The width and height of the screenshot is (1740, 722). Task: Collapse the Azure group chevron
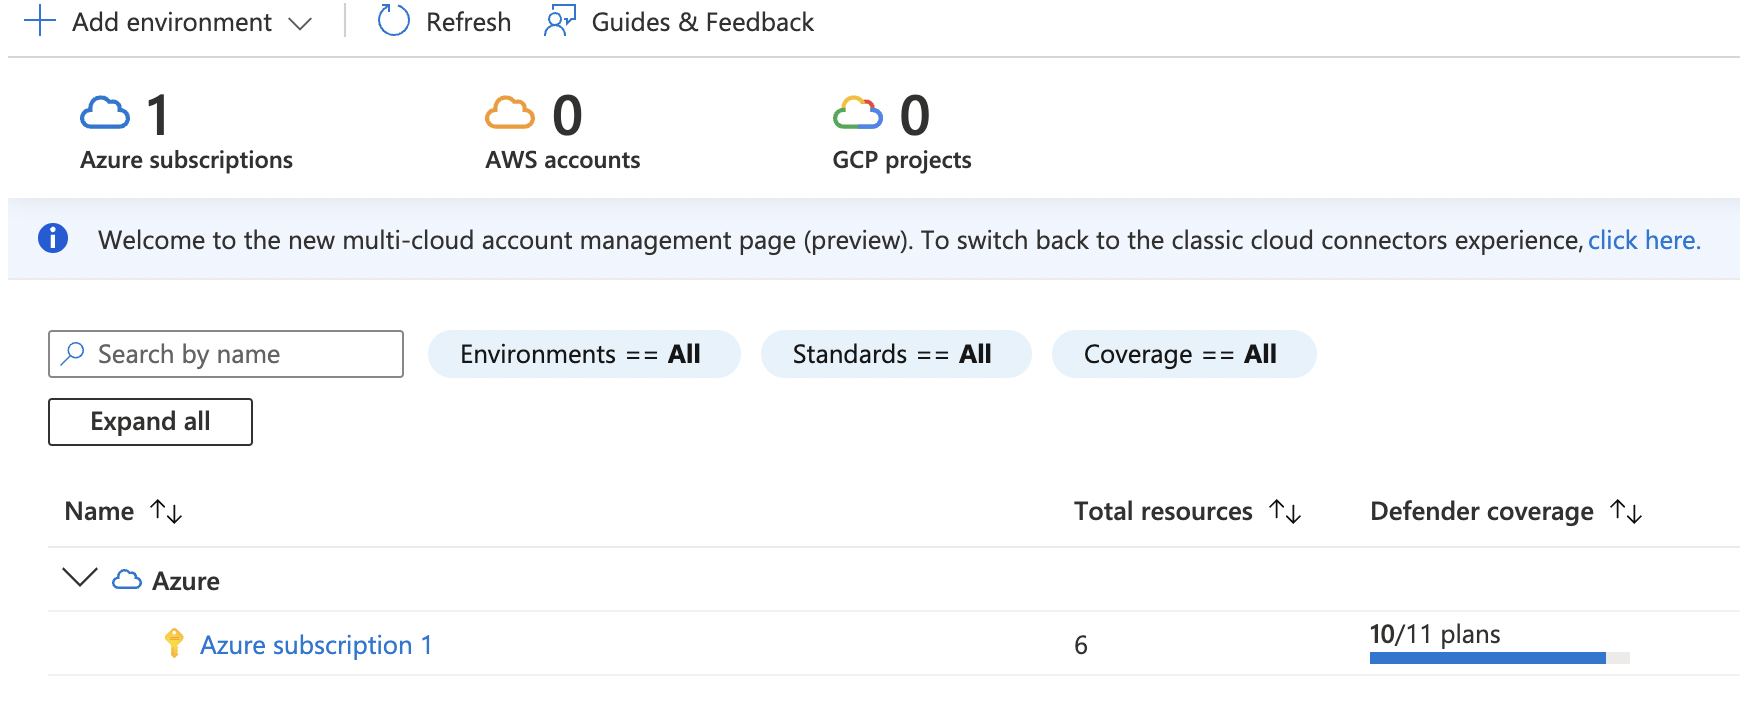[x=79, y=578]
